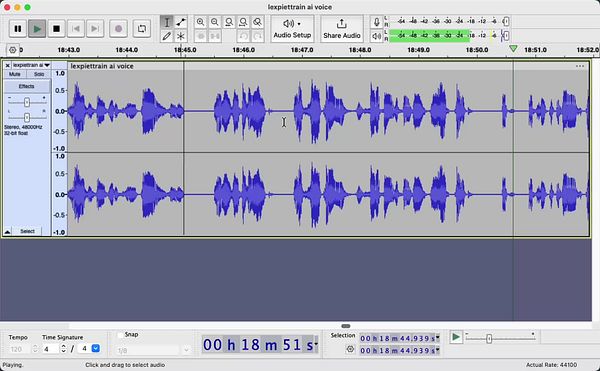Click the 'Actual Rate: 44100' status text

pos(551,365)
